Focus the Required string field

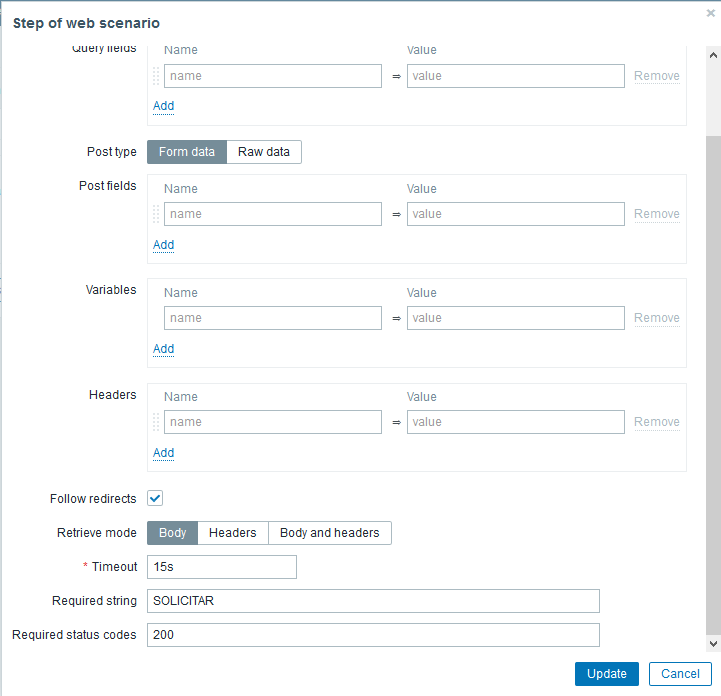tap(373, 601)
